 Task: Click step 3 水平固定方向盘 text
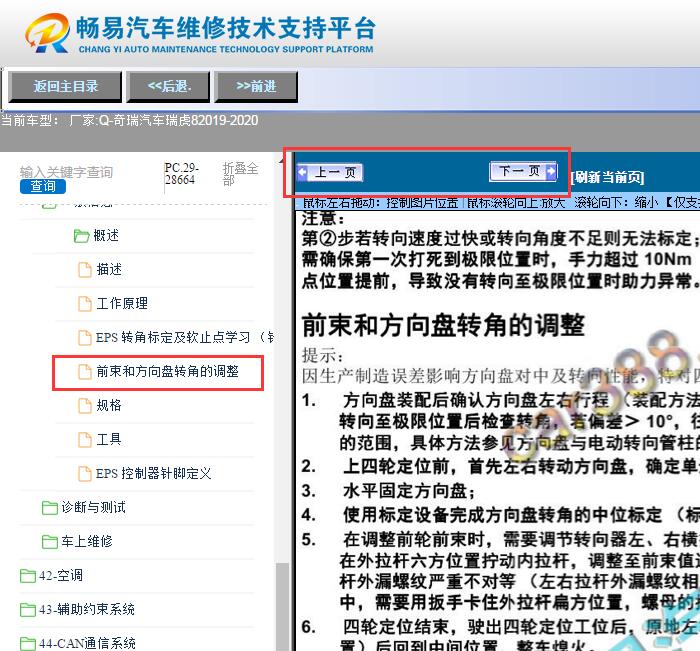(408, 491)
